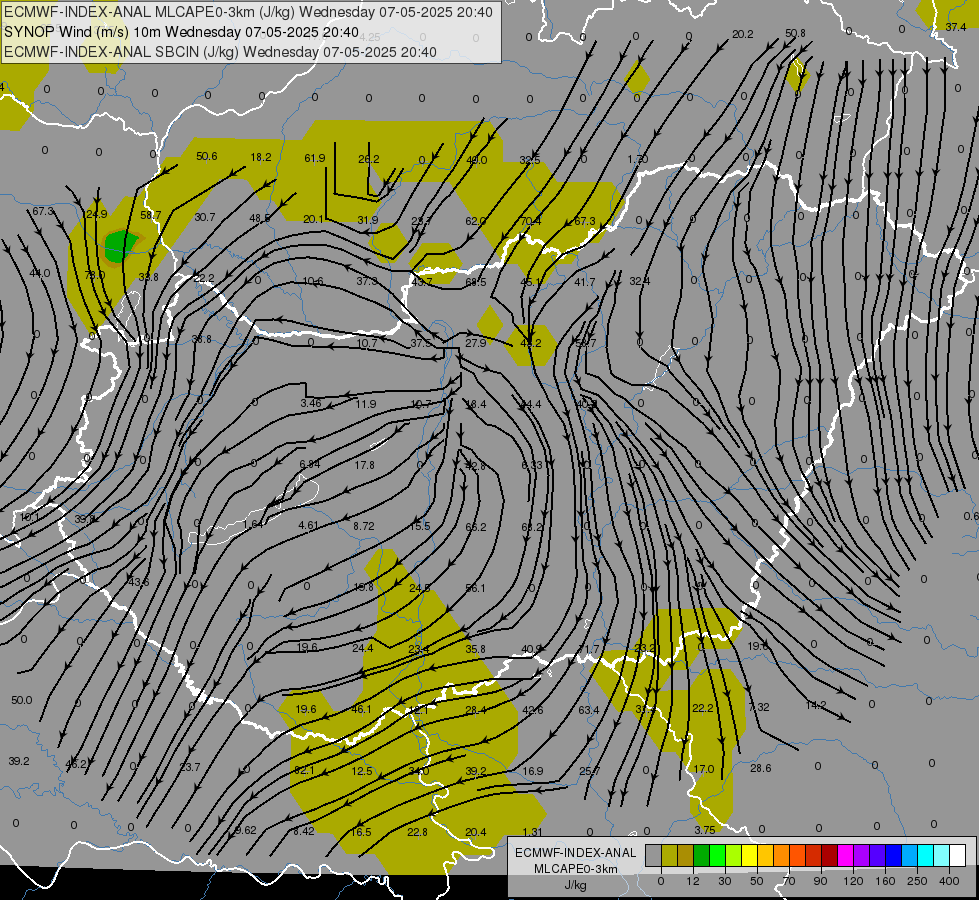Screen dimensions: 979x900
Task: Click the map value 58.7
Action: [x=150, y=215]
